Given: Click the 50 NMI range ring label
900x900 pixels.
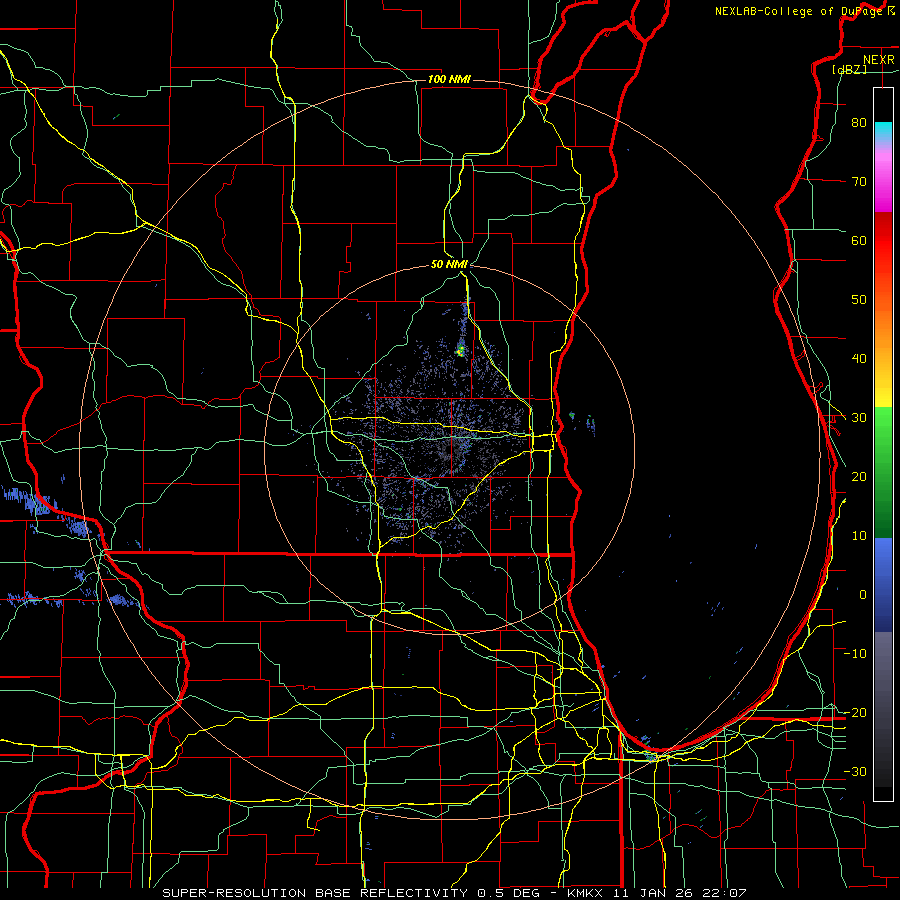Looking at the screenshot, I should click(449, 265).
